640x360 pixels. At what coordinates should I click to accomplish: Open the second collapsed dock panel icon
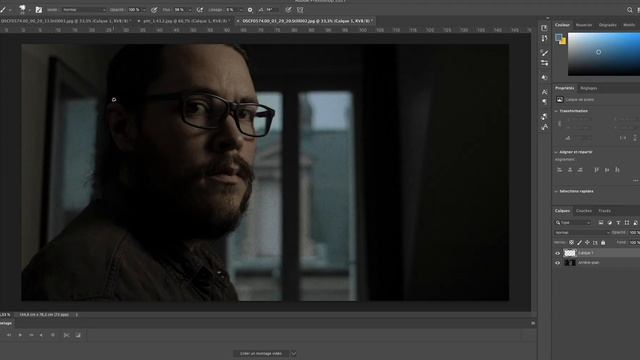(544, 38)
